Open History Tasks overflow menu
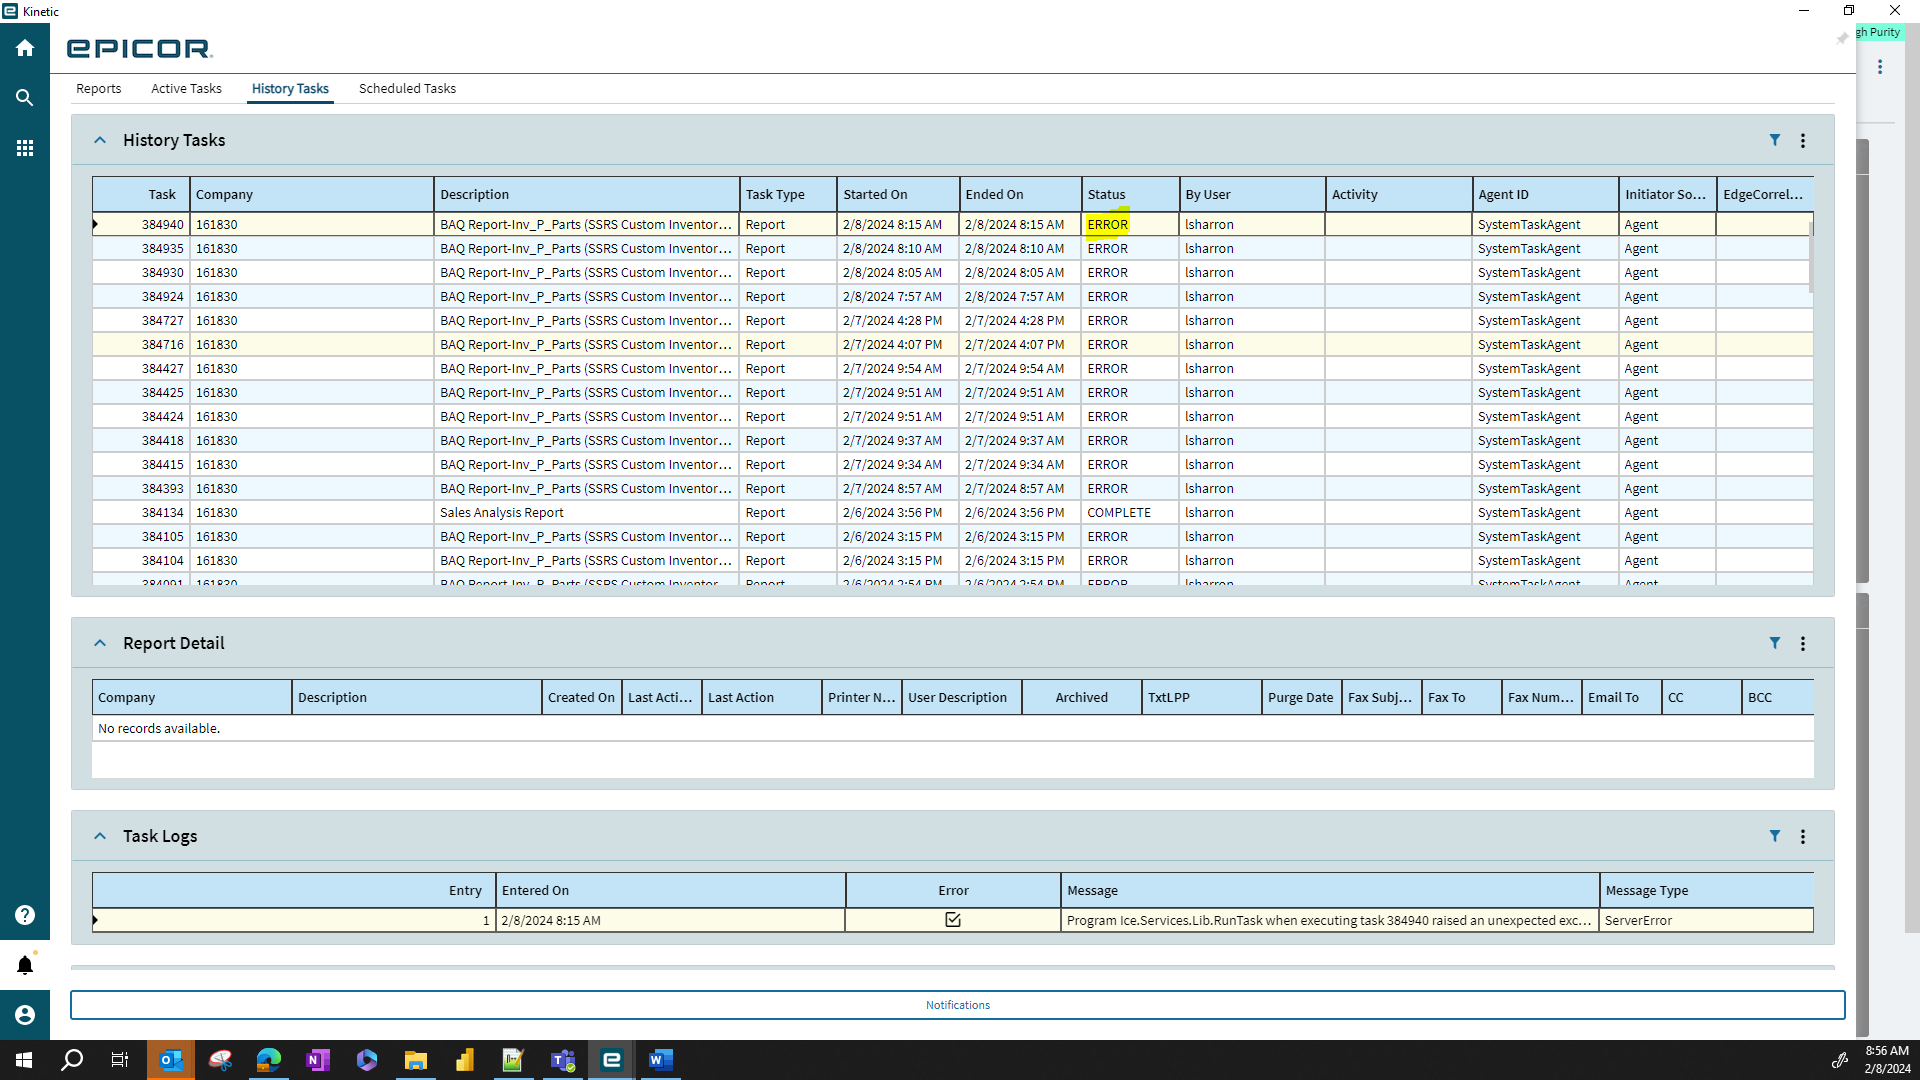The width and height of the screenshot is (1920, 1080). tap(1803, 141)
